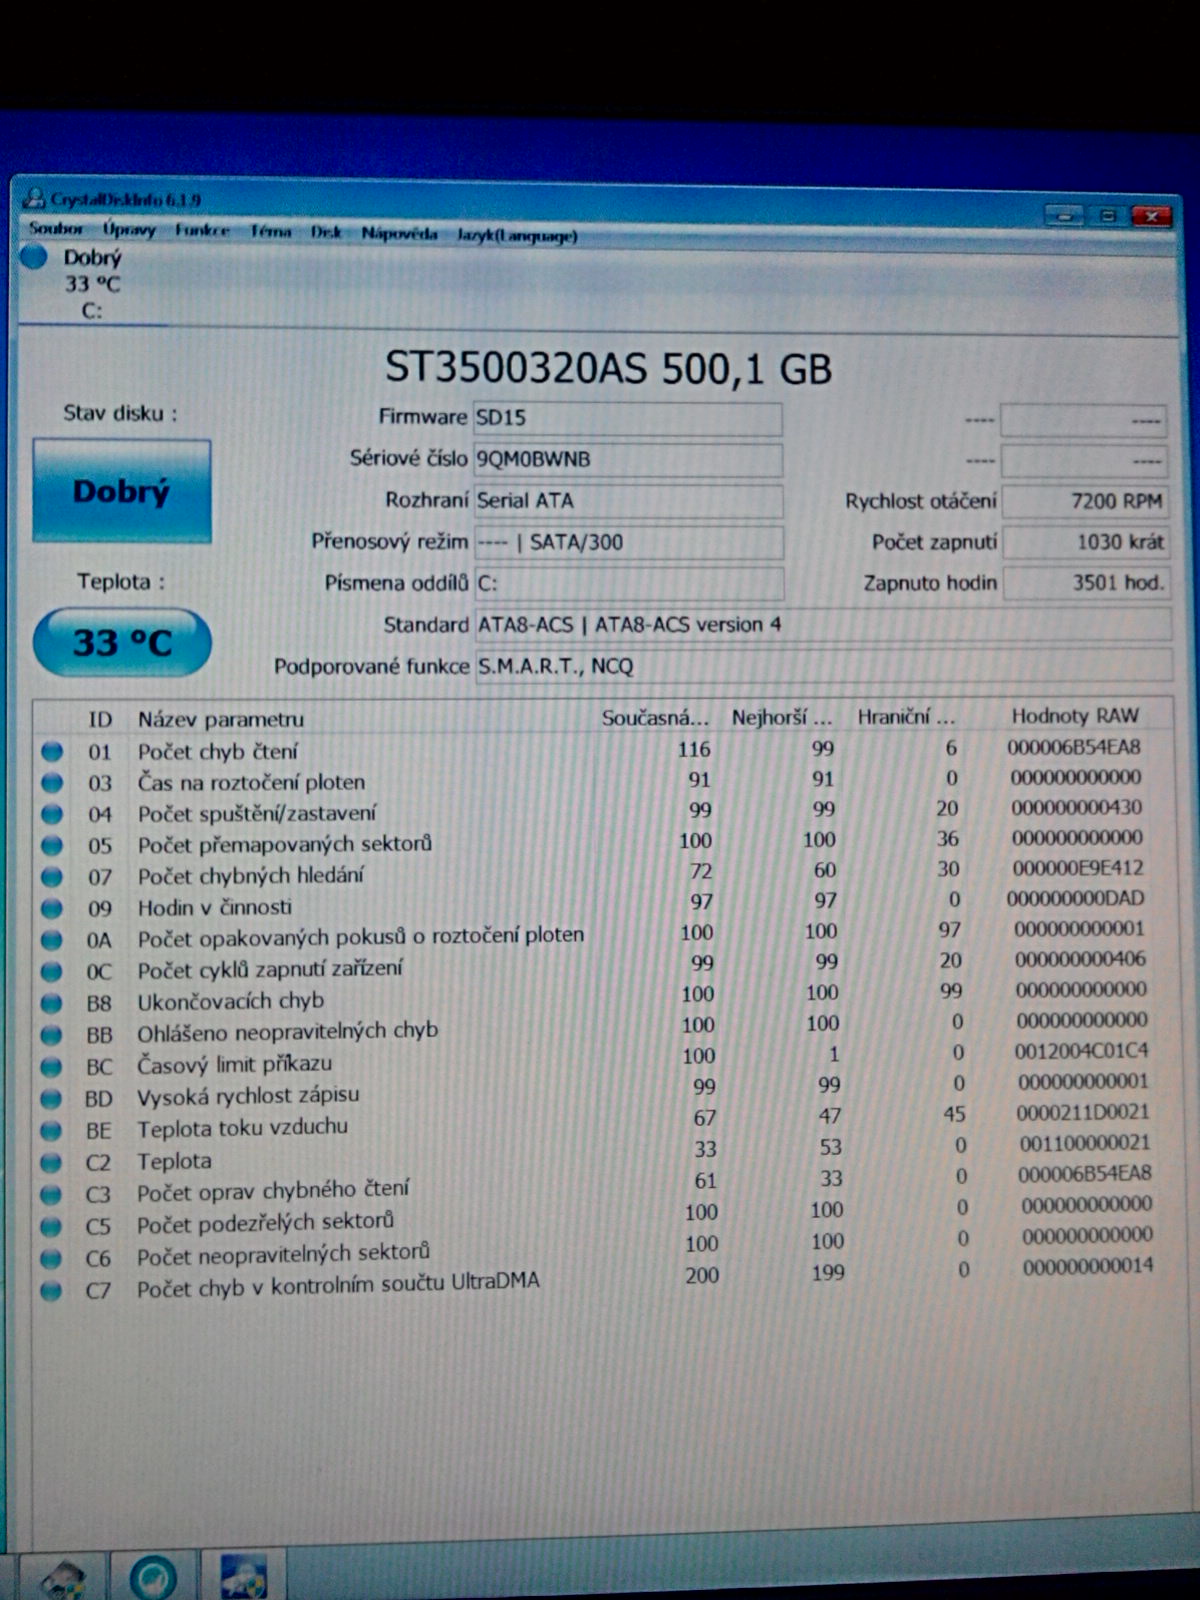1200x1600 pixels.
Task: Click the Rozhraní field showing Serial ATA
Action: (x=628, y=501)
